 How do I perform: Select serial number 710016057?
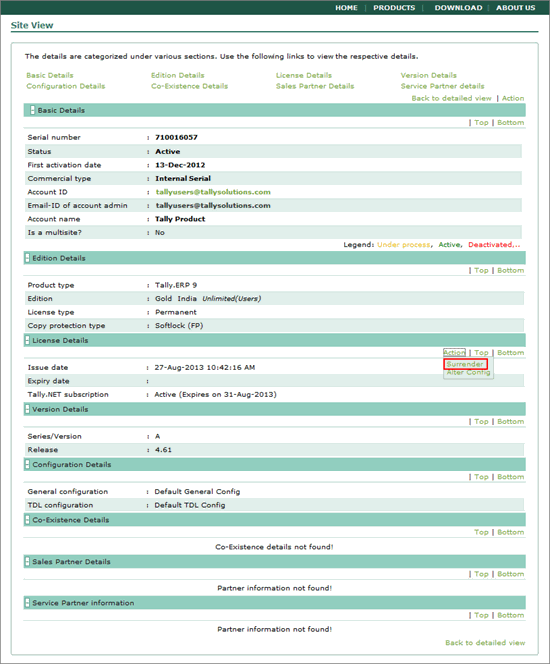pos(176,138)
